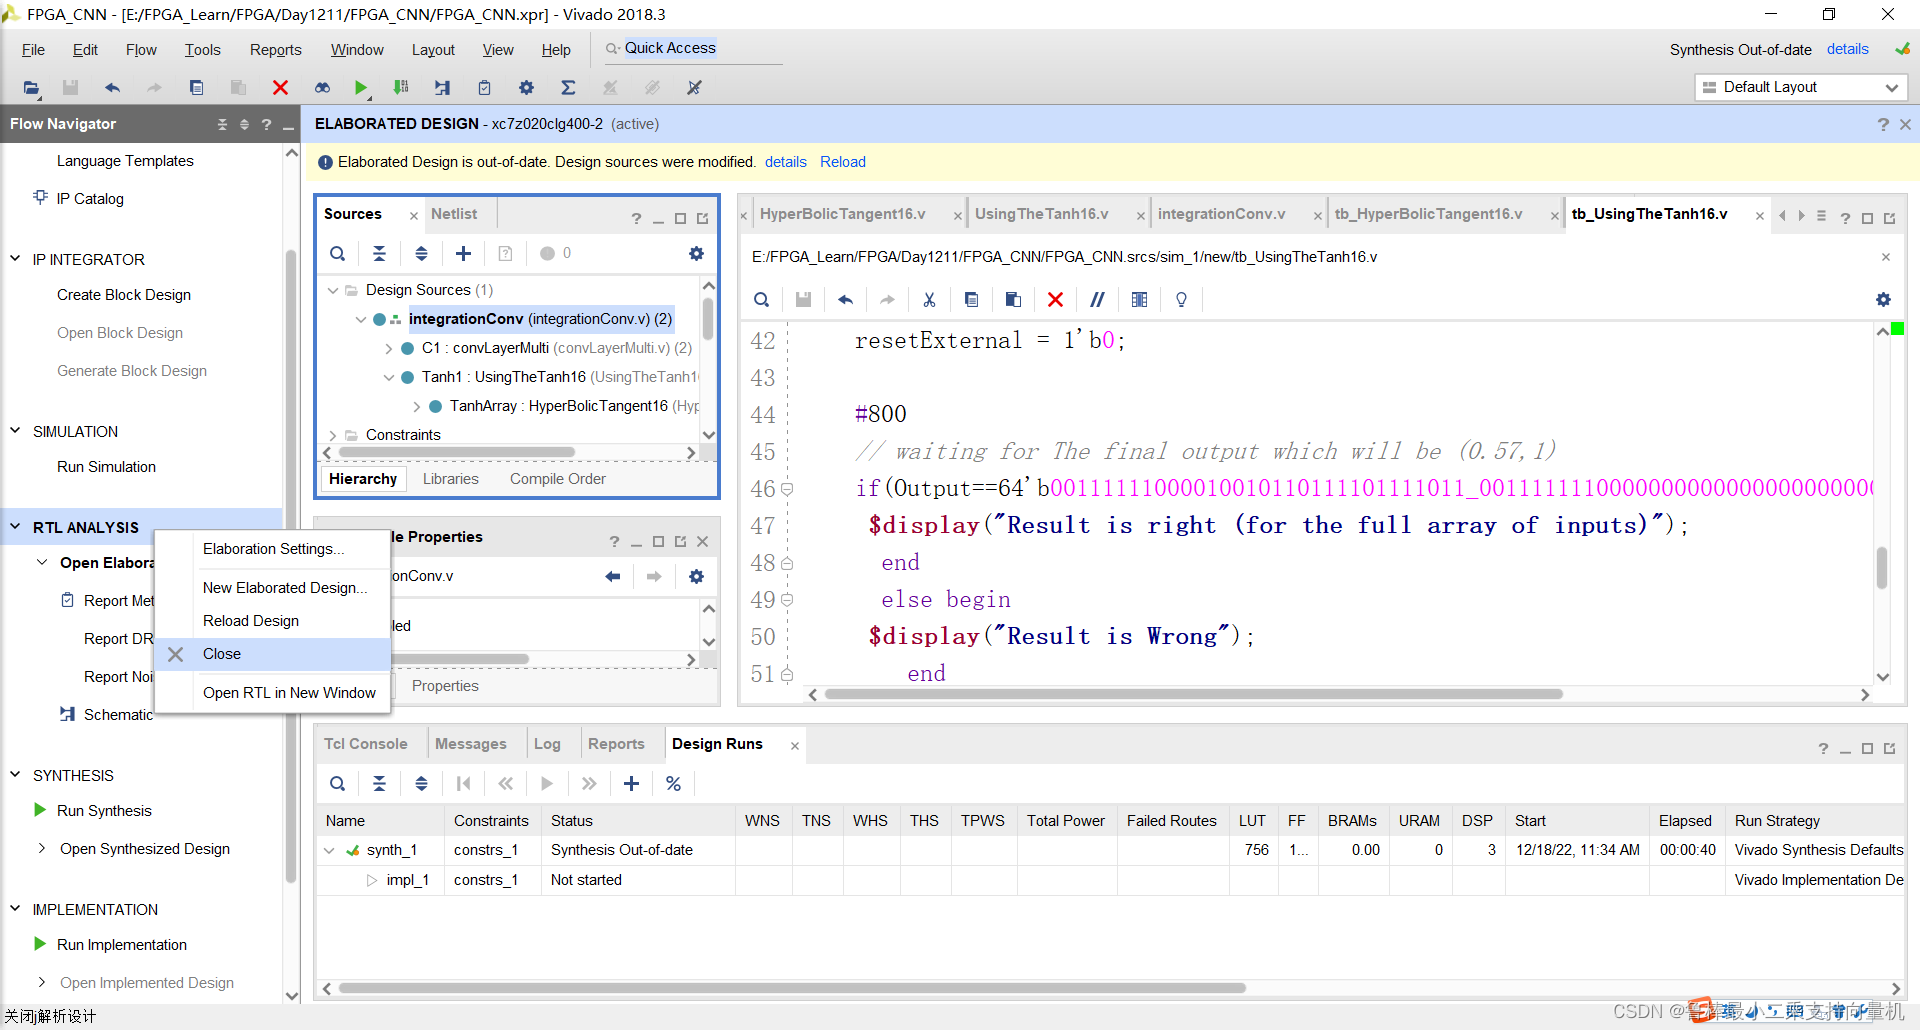Toggle the fold marker at line 49
The image size is (1920, 1030).
(x=787, y=600)
